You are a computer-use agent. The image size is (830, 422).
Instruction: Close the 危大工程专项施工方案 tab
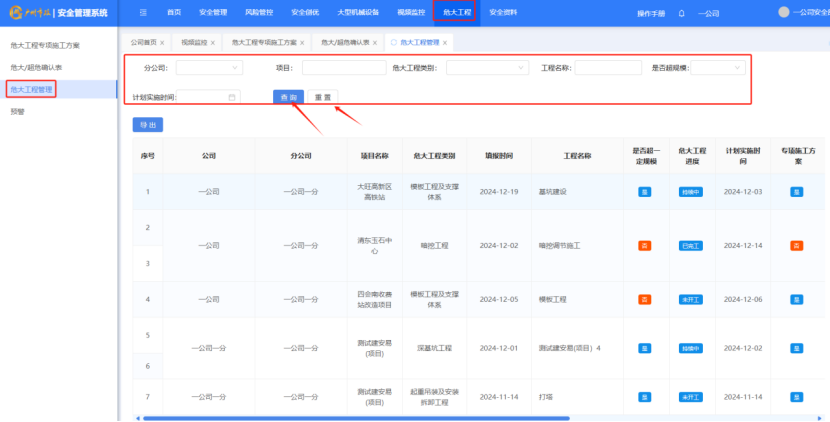click(302, 43)
